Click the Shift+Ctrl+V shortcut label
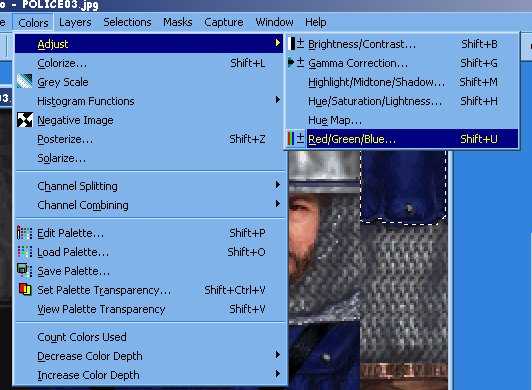532x390 pixels. click(235, 290)
